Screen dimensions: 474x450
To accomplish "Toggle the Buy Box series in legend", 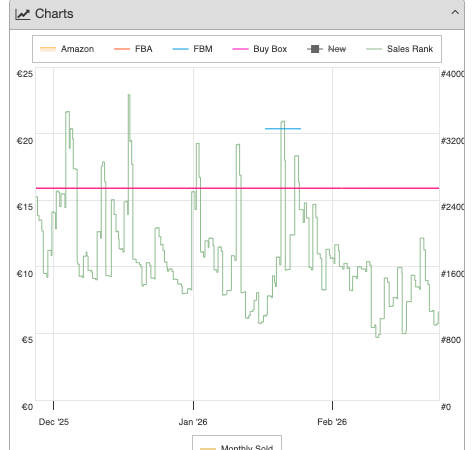I will pos(259,49).
